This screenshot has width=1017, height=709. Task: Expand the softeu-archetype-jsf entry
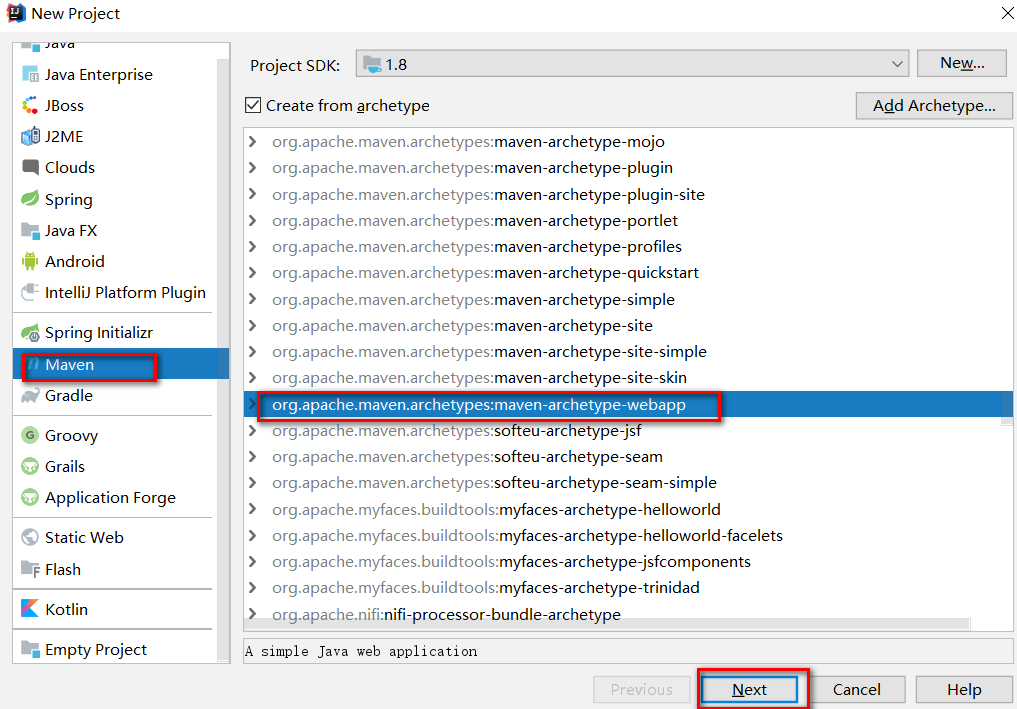pyautogui.click(x=253, y=430)
